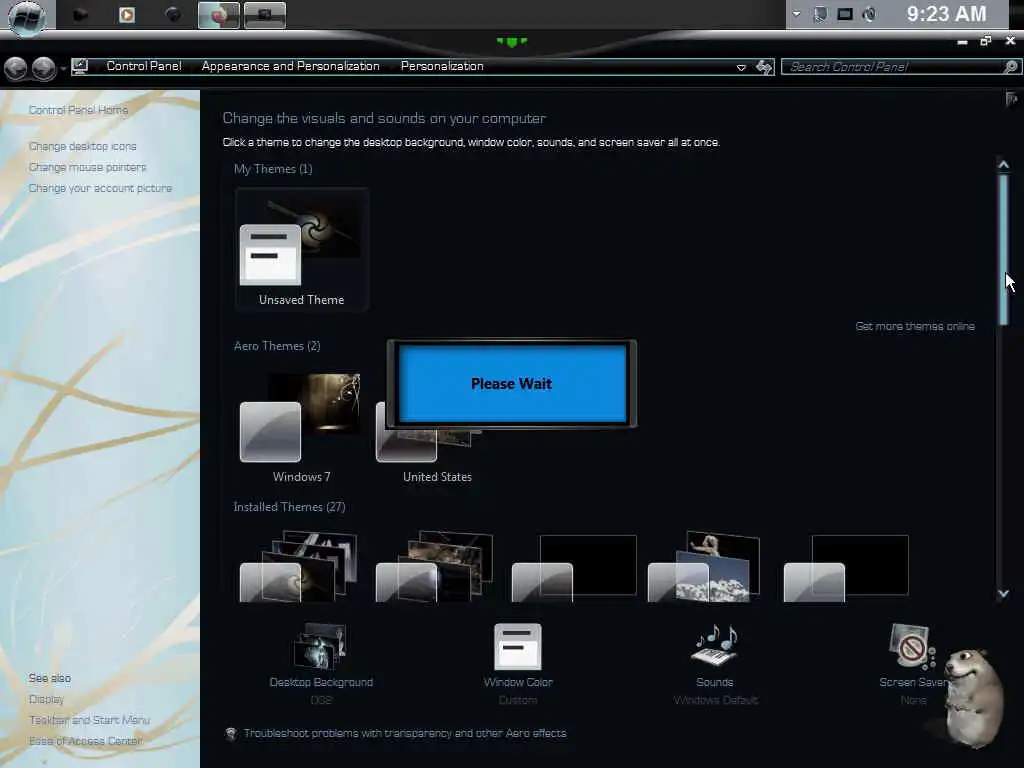Click the Forward navigation arrow
Screen dimensions: 1024x768
(x=44, y=67)
